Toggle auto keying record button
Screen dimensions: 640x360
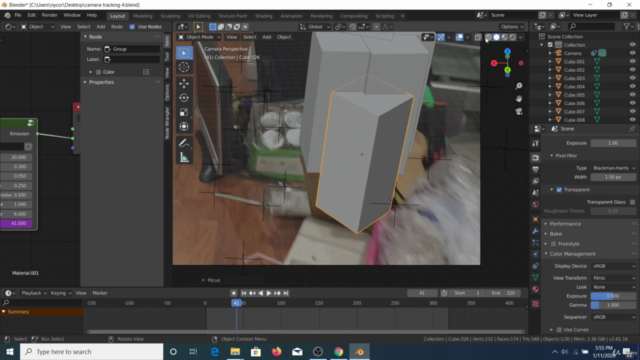[x=233, y=293]
